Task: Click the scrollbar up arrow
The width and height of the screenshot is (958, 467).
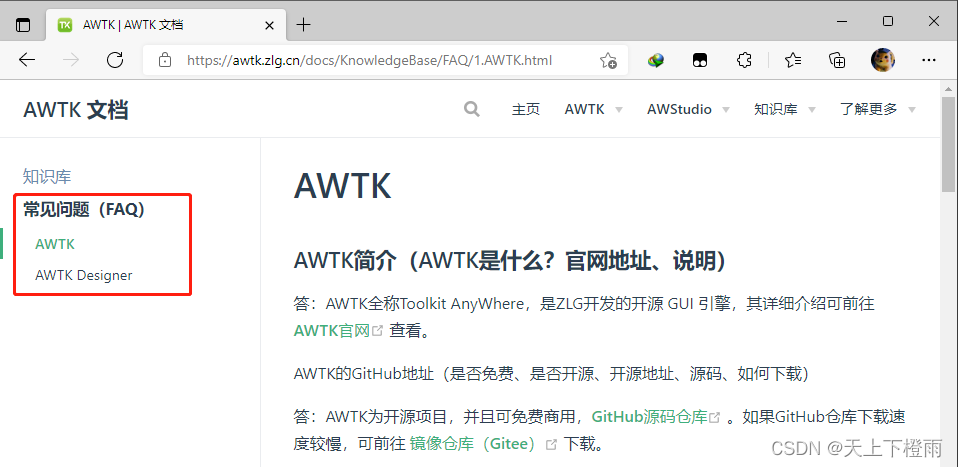Action: (x=948, y=87)
